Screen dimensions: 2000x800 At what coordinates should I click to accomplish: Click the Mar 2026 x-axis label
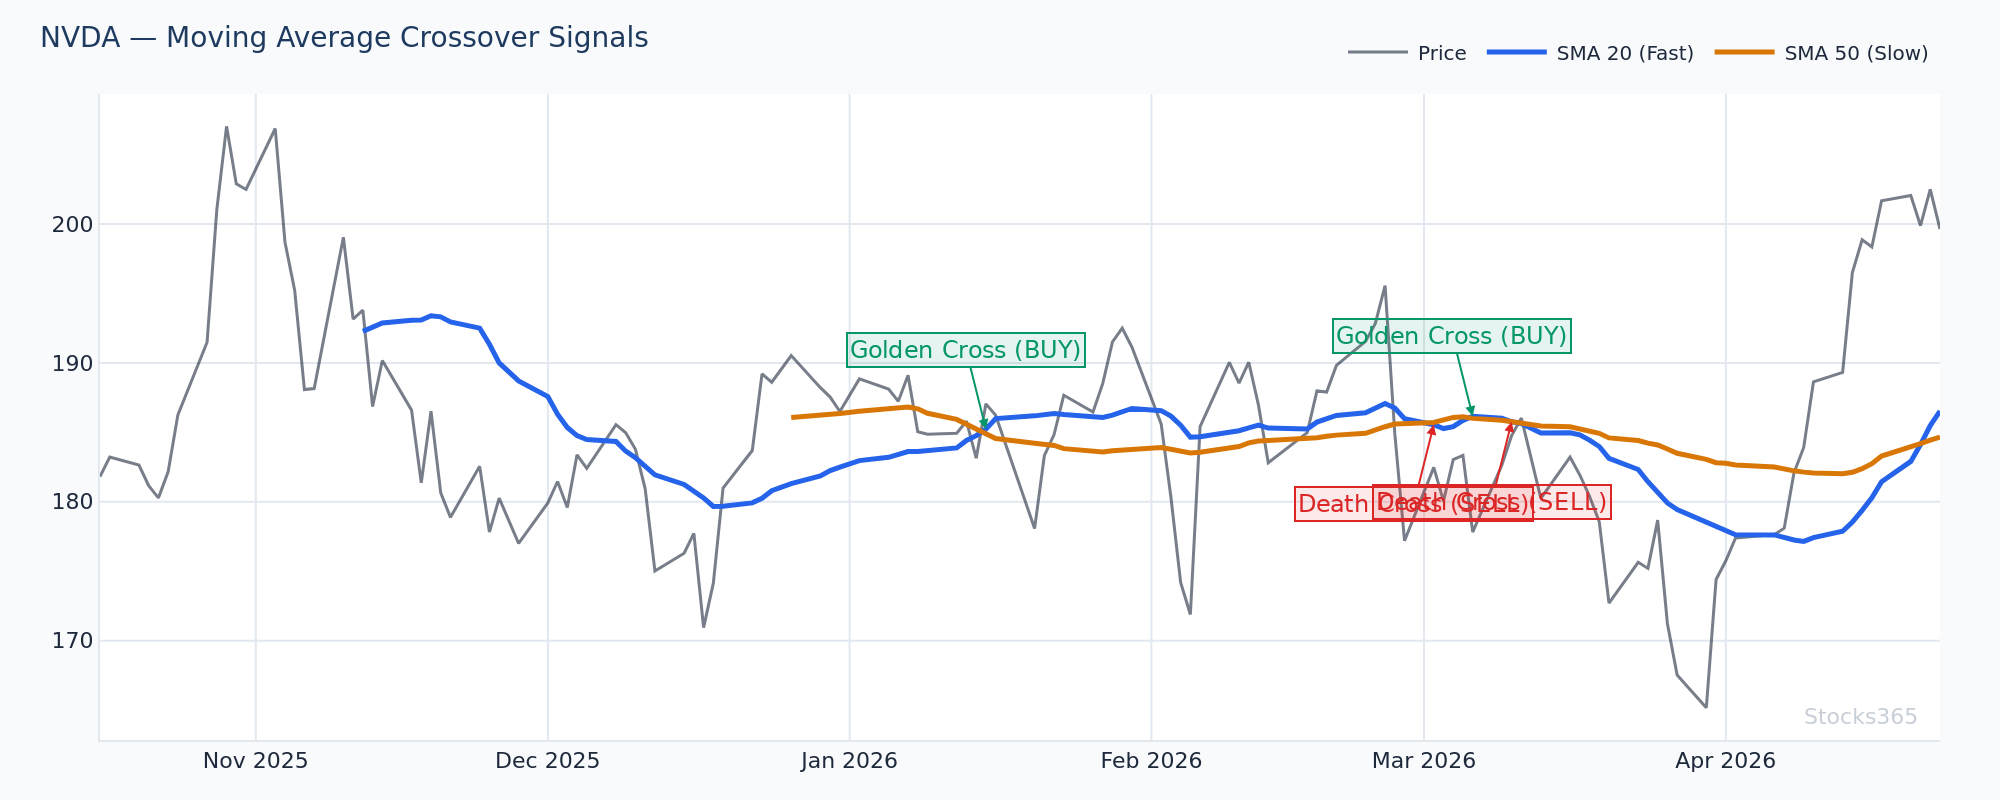click(1423, 761)
